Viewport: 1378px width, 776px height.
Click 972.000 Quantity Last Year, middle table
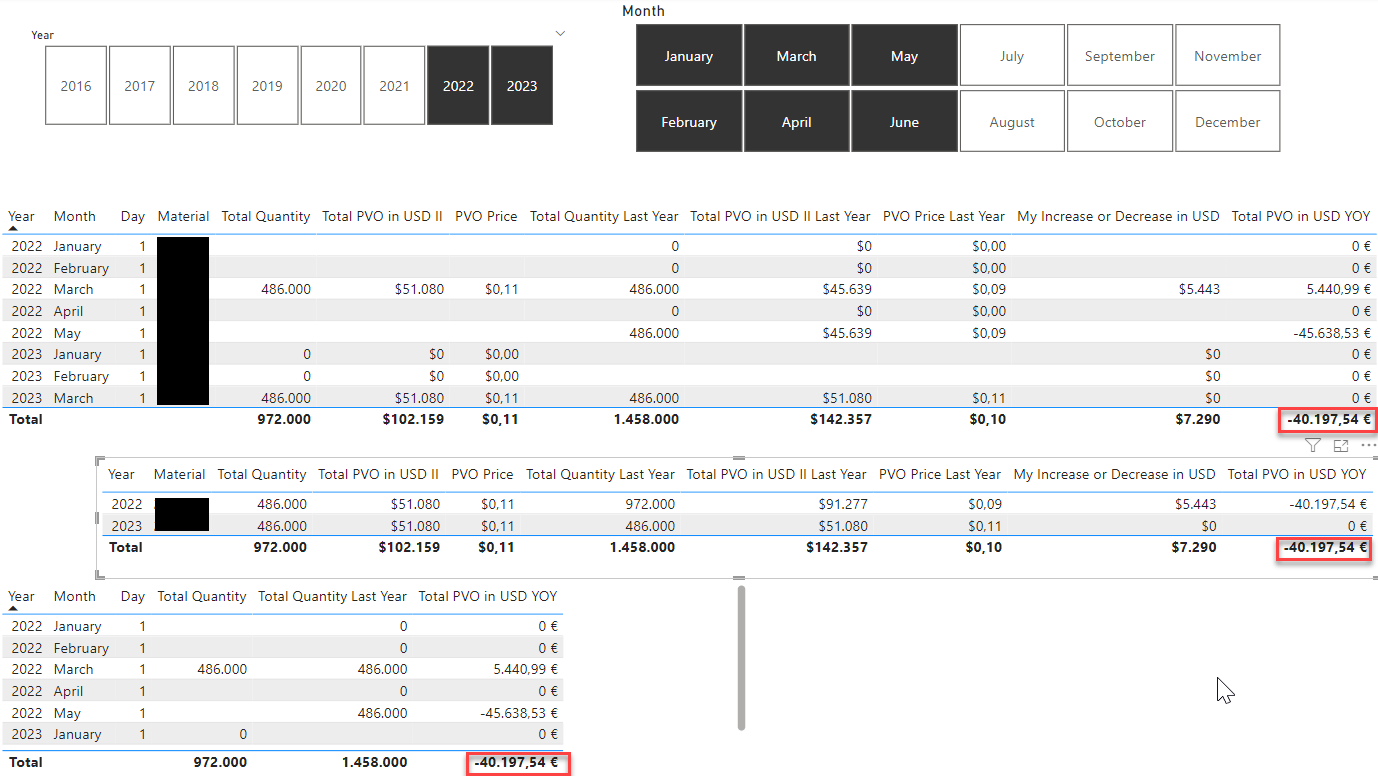(x=649, y=504)
